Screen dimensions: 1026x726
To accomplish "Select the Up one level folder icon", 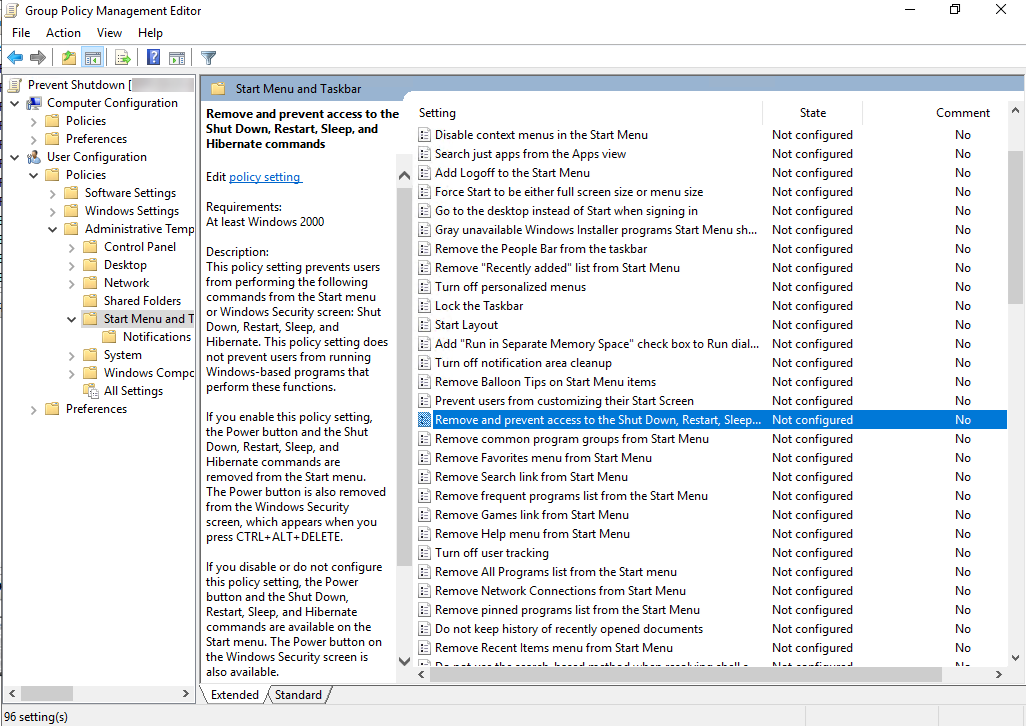I will tap(67, 57).
